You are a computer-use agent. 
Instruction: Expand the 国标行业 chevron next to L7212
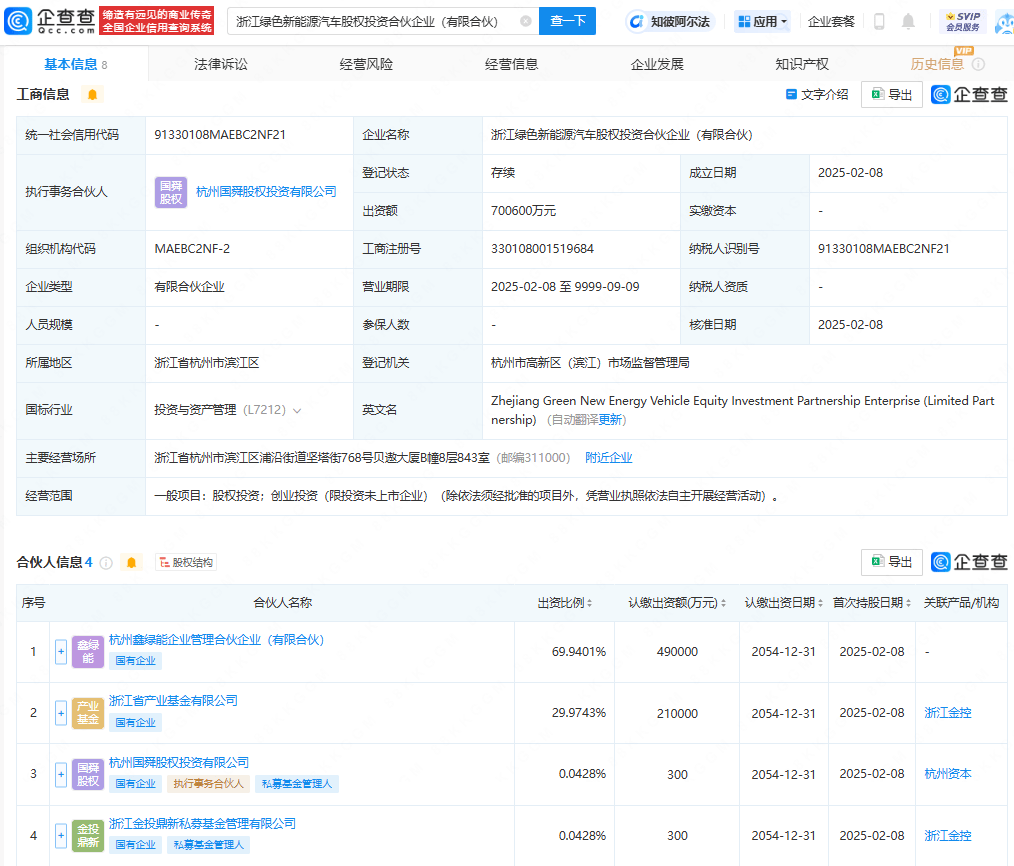point(297,410)
